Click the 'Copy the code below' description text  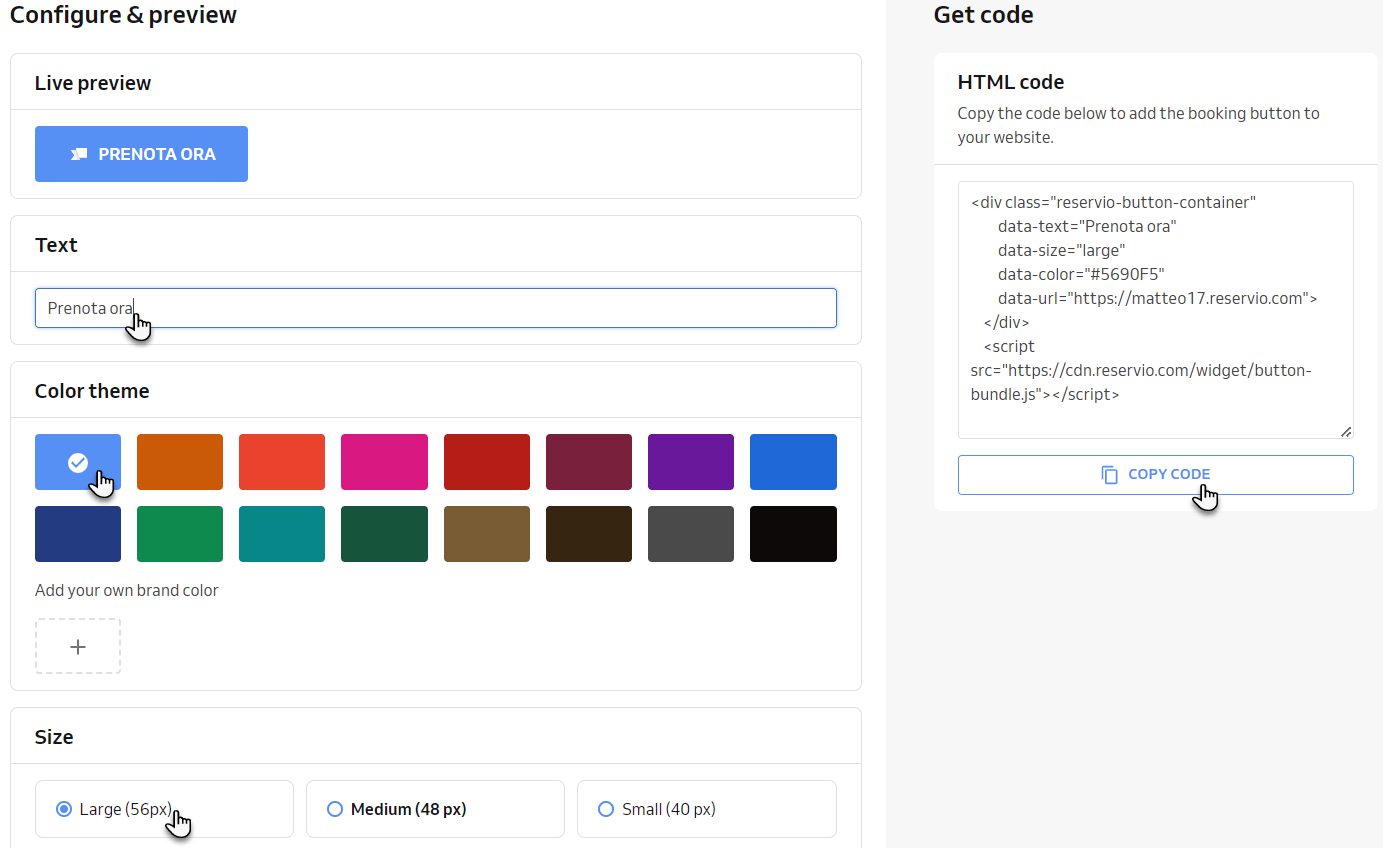tap(1138, 125)
